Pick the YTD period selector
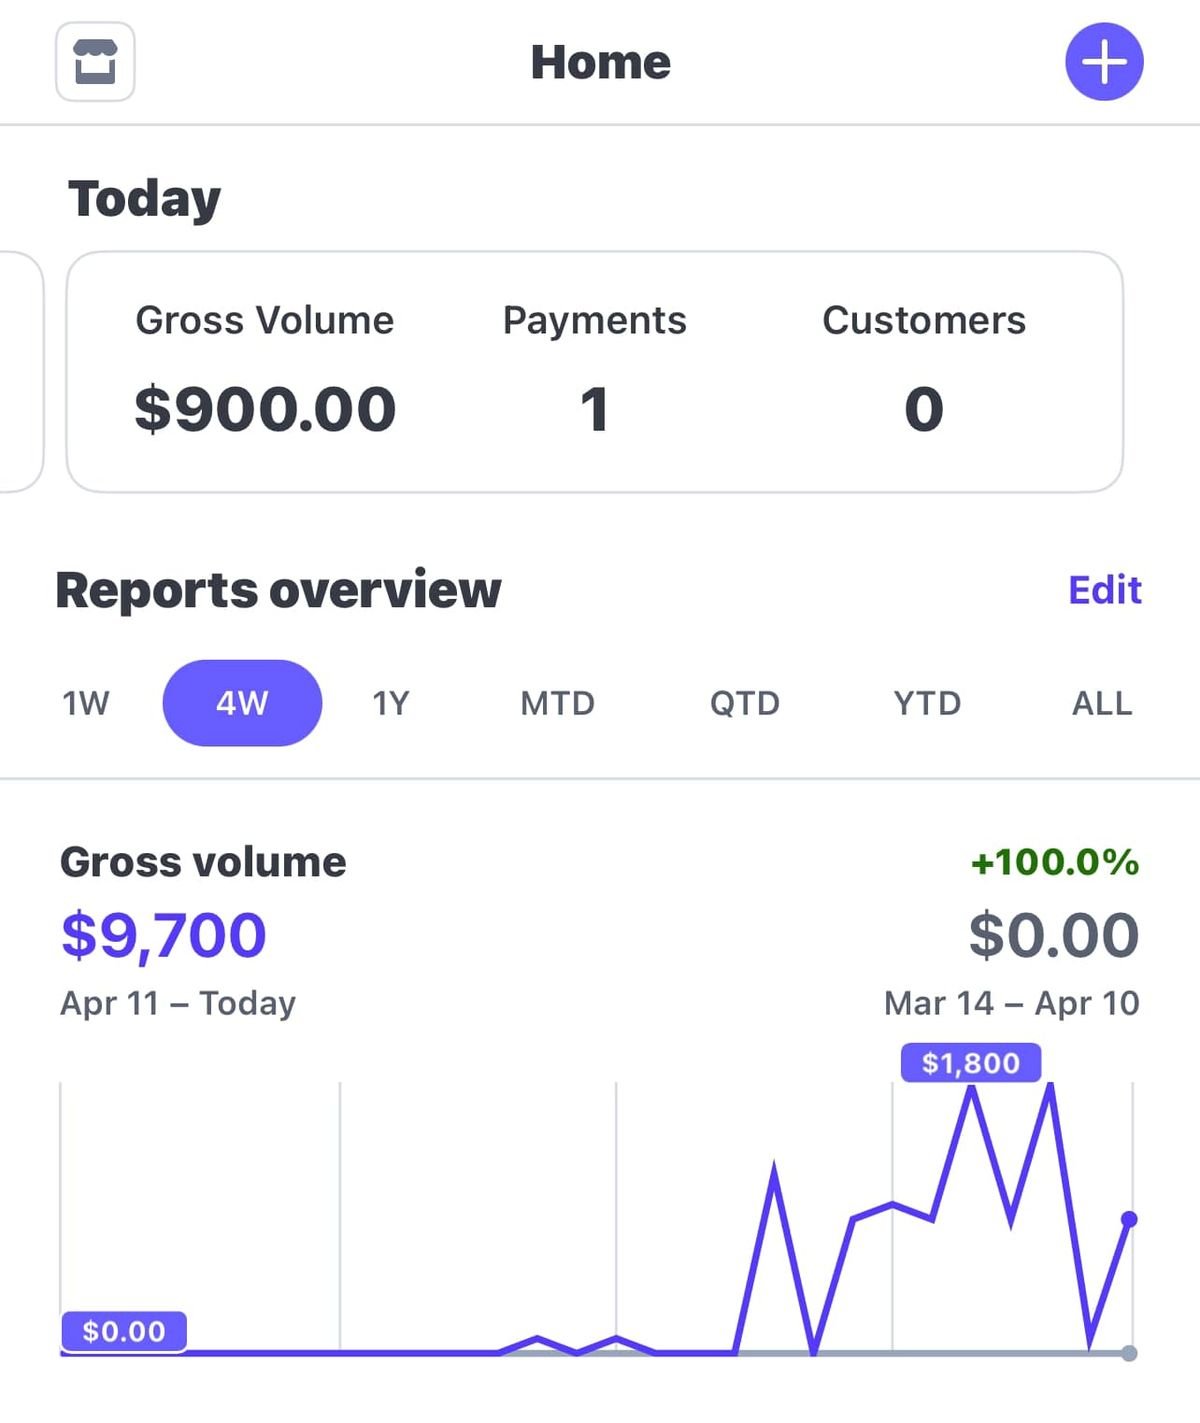1200x1423 pixels. click(x=927, y=703)
